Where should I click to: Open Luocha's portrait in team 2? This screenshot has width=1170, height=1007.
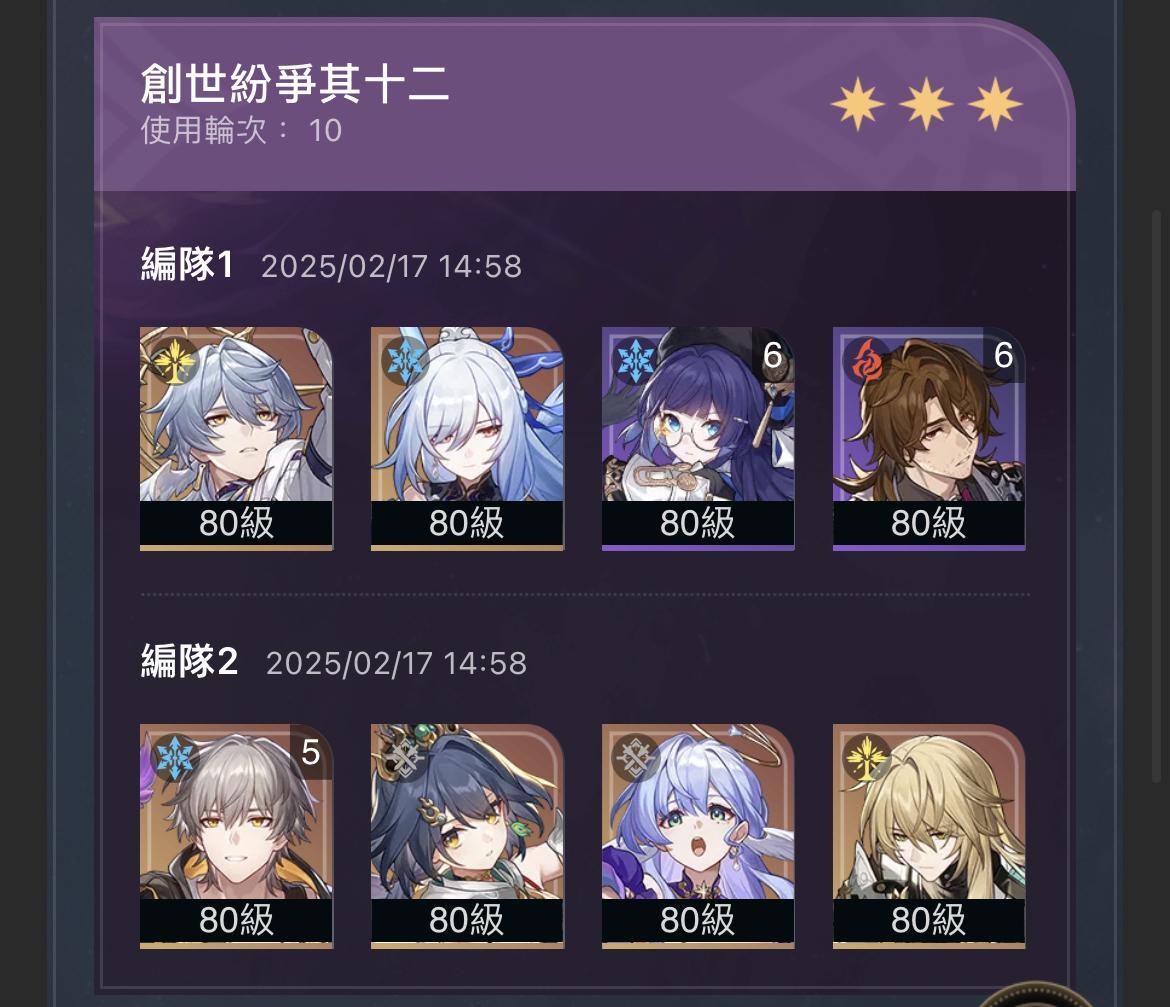(x=929, y=836)
